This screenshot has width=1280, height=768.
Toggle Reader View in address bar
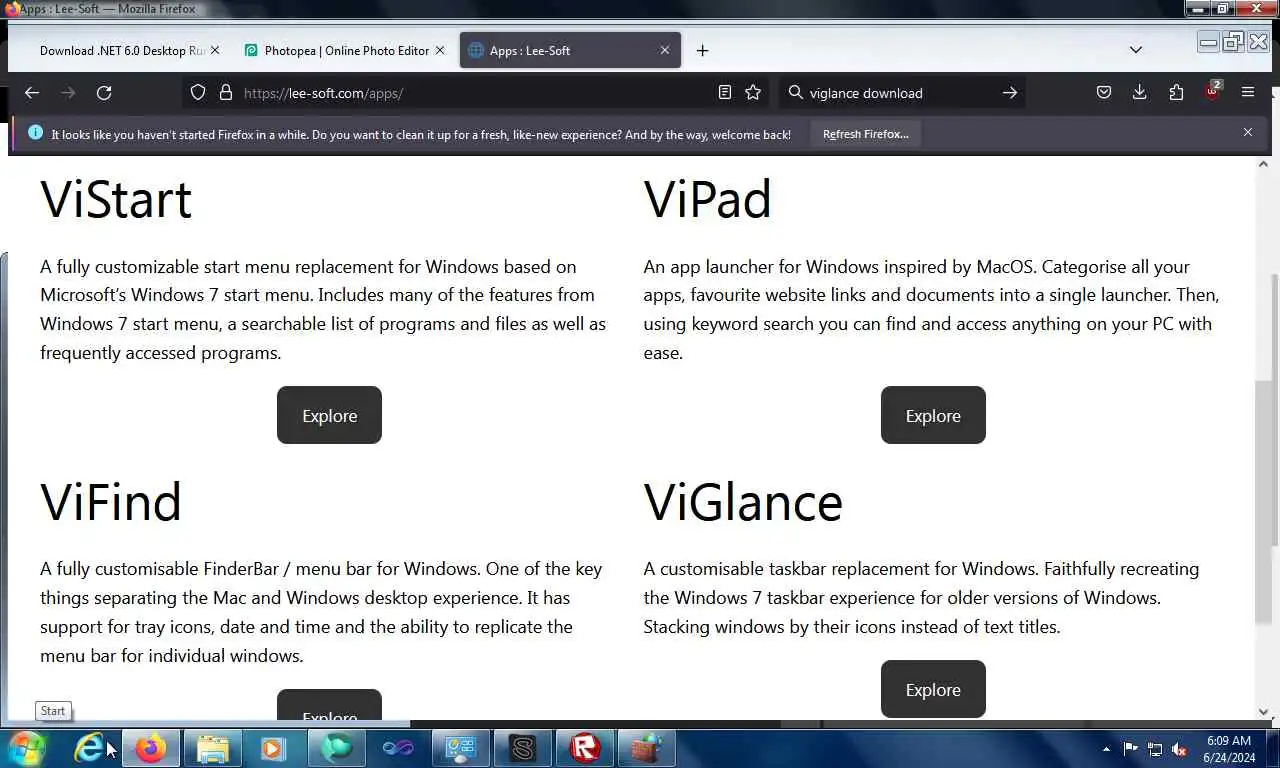[725, 93]
